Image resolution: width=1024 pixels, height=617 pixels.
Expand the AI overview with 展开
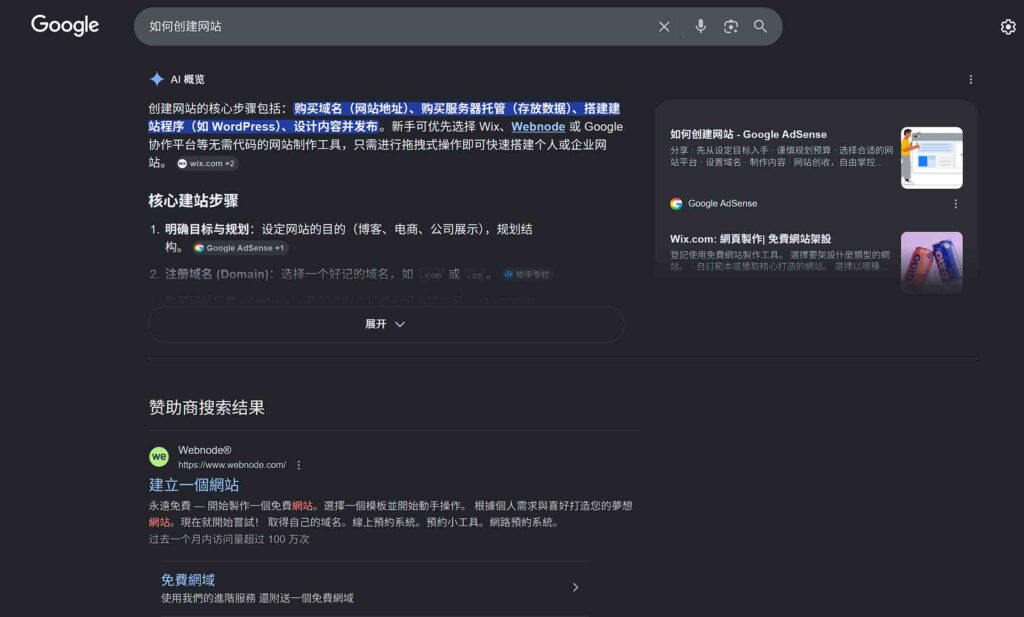(385, 324)
